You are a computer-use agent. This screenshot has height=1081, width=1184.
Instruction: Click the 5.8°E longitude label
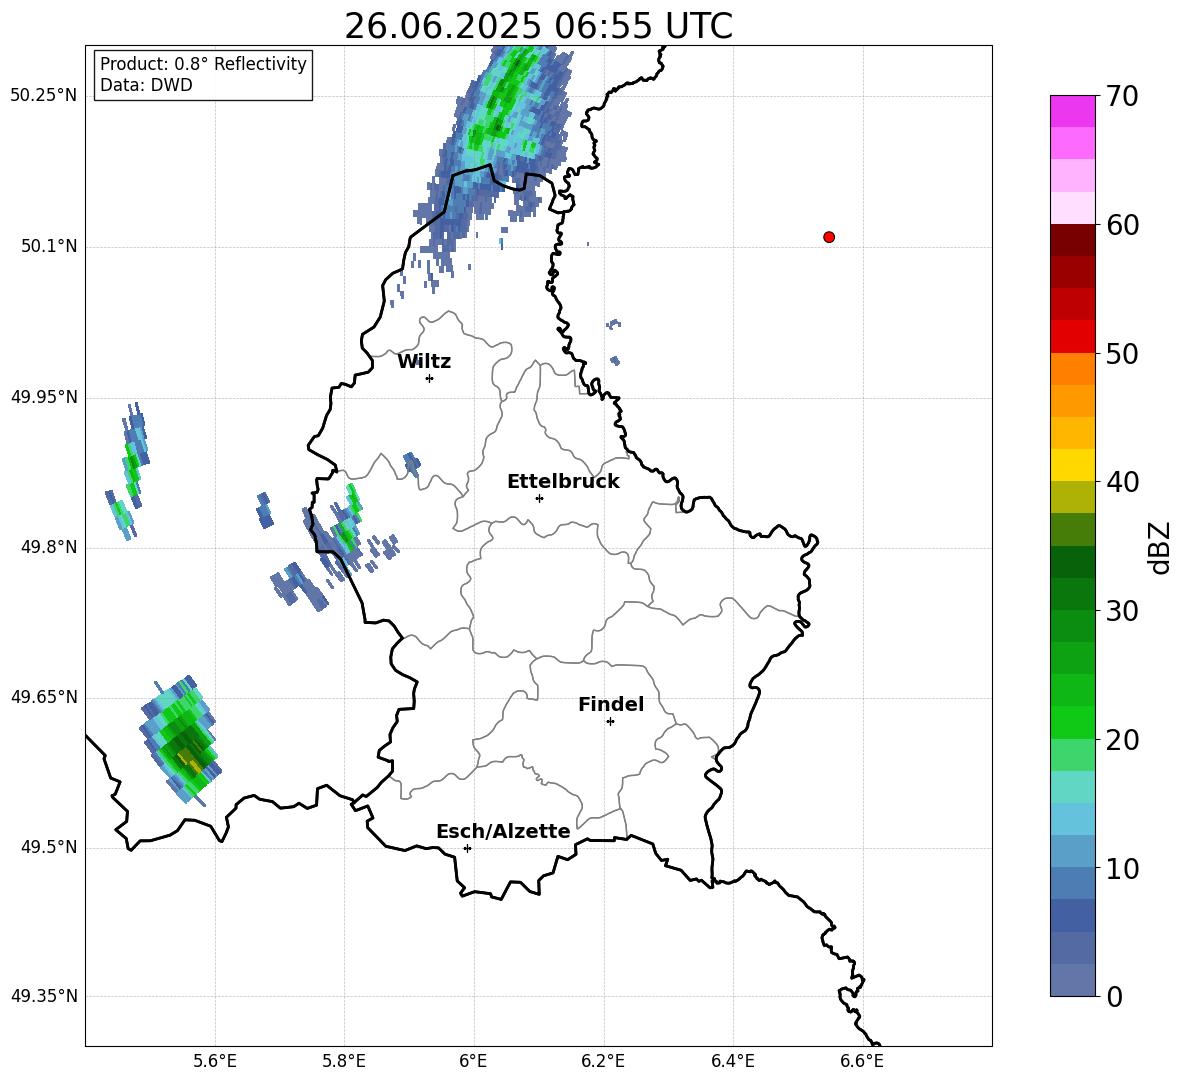click(344, 1061)
